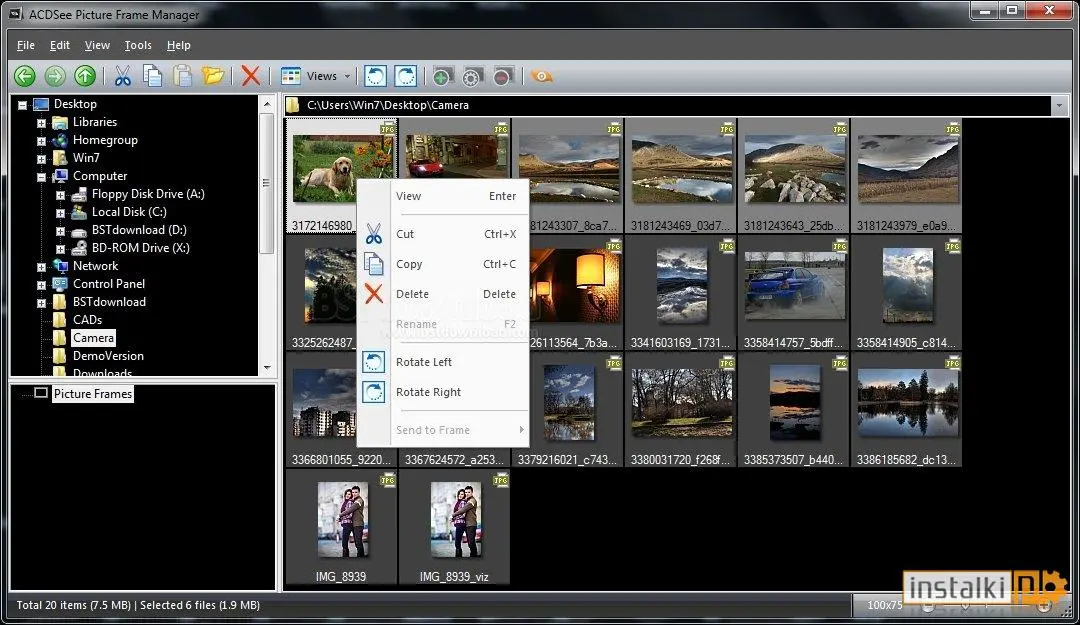Screen dimensions: 1080x625
Task: Click the folder tree scroll-up arrow
Action: click(x=267, y=104)
